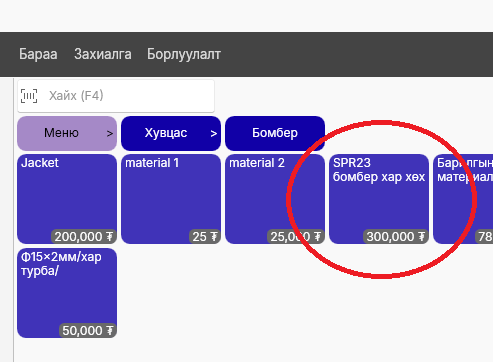Click the 25,000 ₮ price tag
Image resolution: width=493 pixels, height=362 pixels.
tap(296, 237)
